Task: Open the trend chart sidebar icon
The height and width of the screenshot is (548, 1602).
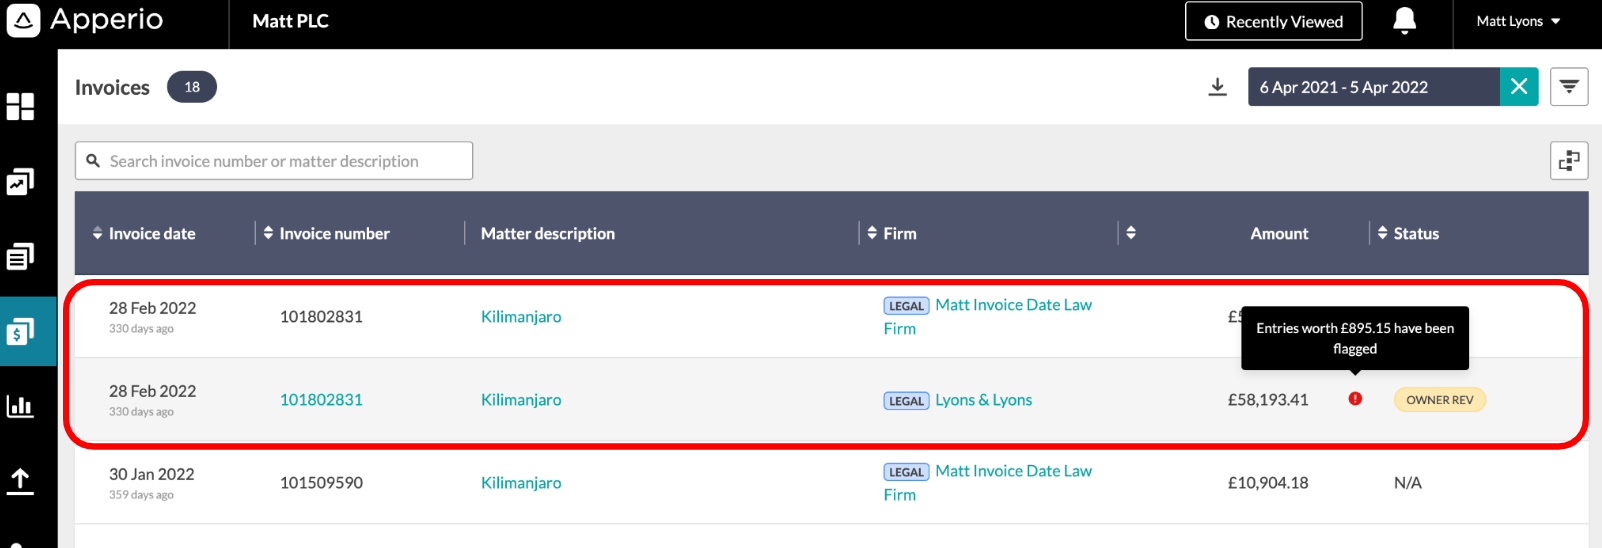Action: click(20, 181)
